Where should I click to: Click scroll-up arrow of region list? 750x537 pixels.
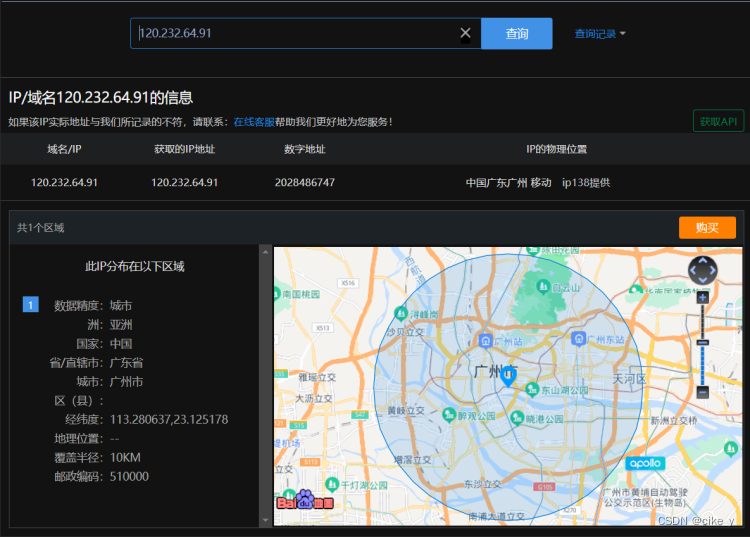265,252
